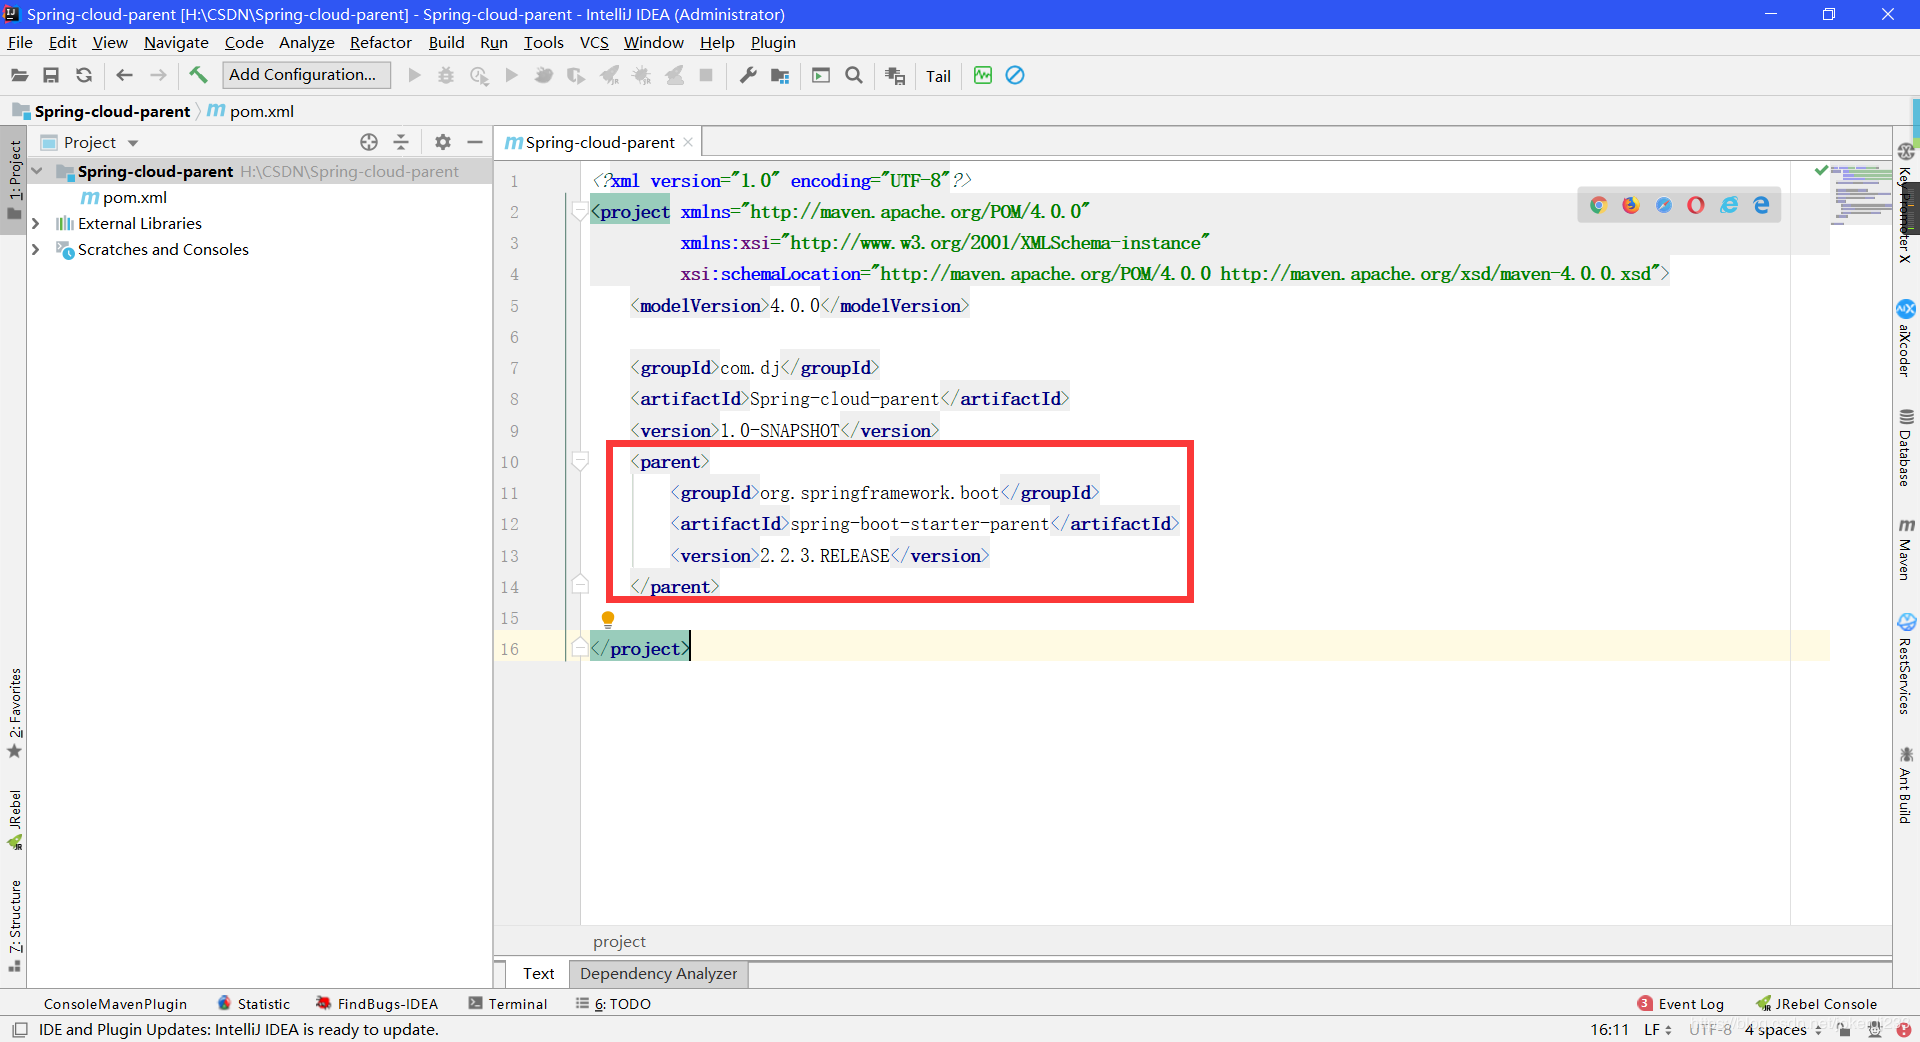Screen dimensions: 1920x1042
Task: Open pom in Opera browser icon
Action: pos(1696,205)
